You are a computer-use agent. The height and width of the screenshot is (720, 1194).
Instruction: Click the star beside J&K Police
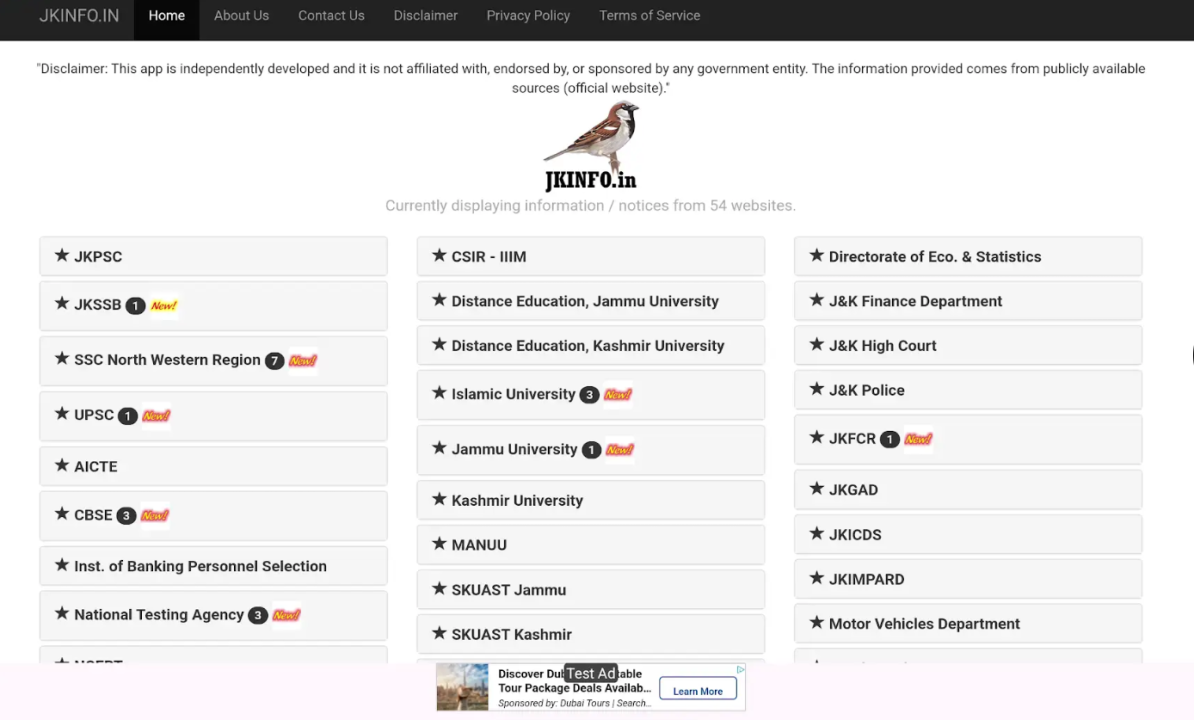817,389
